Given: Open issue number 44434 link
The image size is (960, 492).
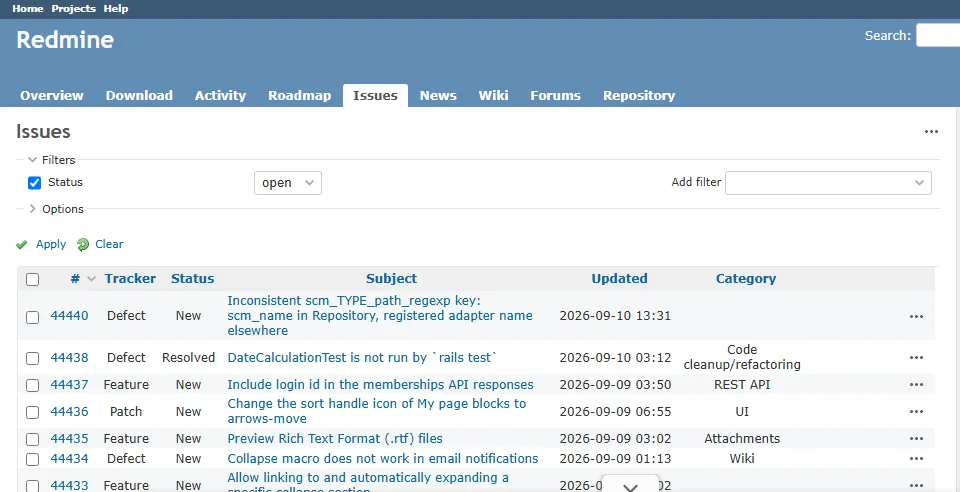Looking at the screenshot, I should (69, 458).
